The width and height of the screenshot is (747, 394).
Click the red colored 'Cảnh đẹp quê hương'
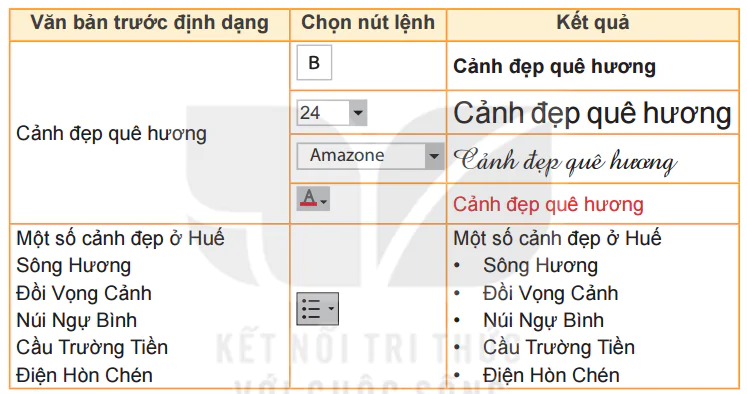[x=548, y=205]
